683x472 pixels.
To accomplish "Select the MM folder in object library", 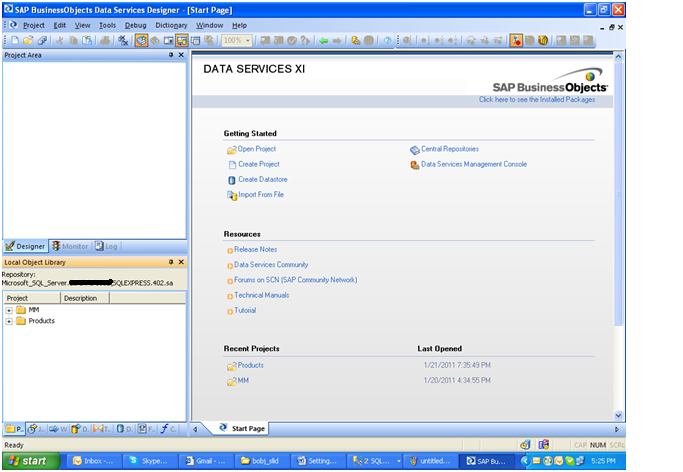I will point(28,310).
